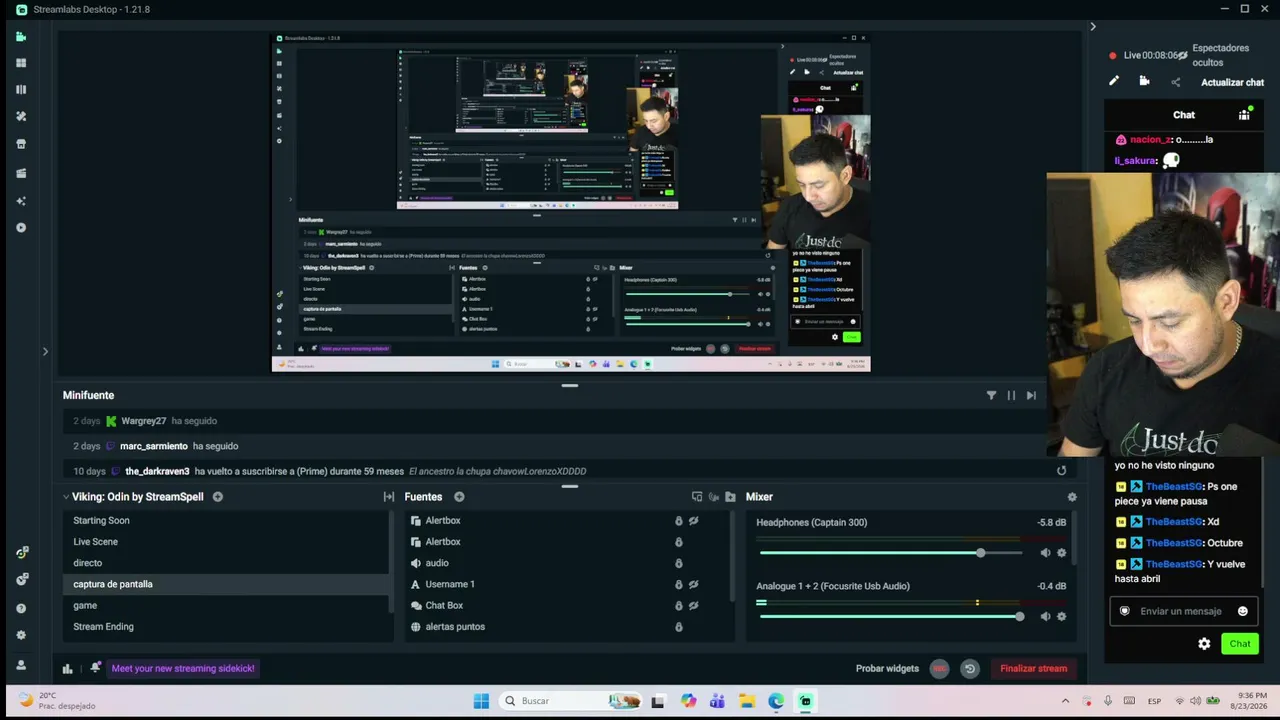1280x720 pixels.
Task: Replay the the_darkraven3 subscription alert
Action: coord(1061,471)
